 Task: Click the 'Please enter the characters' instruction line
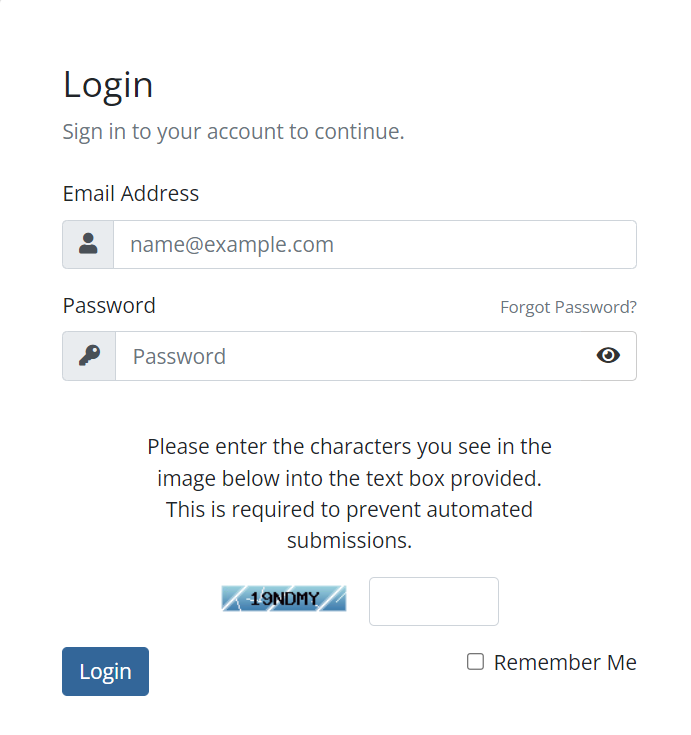tap(349, 446)
